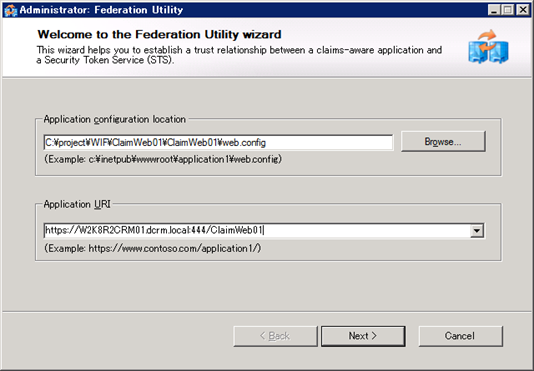Expand the Application URI dropdown arrow
The width and height of the screenshot is (534, 371).
point(477,231)
